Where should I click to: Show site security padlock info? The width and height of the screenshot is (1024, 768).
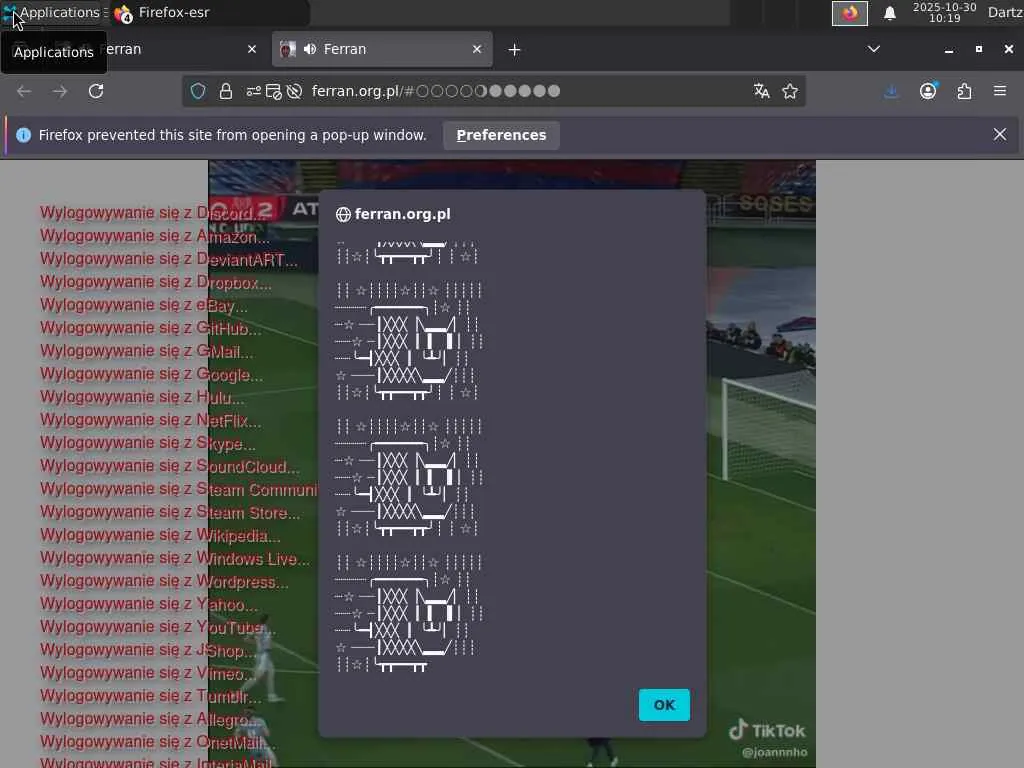click(226, 91)
